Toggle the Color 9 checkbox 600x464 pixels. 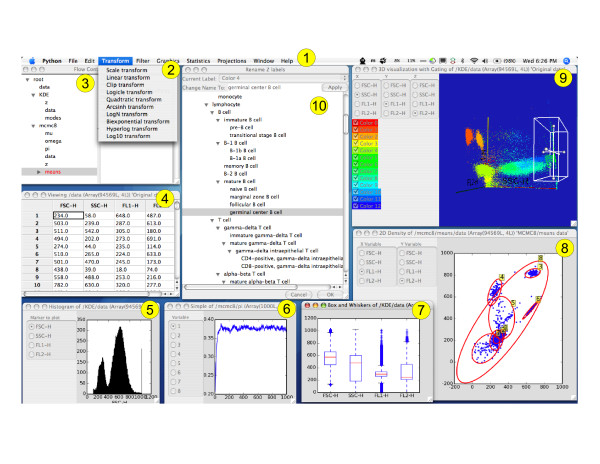click(x=355, y=185)
